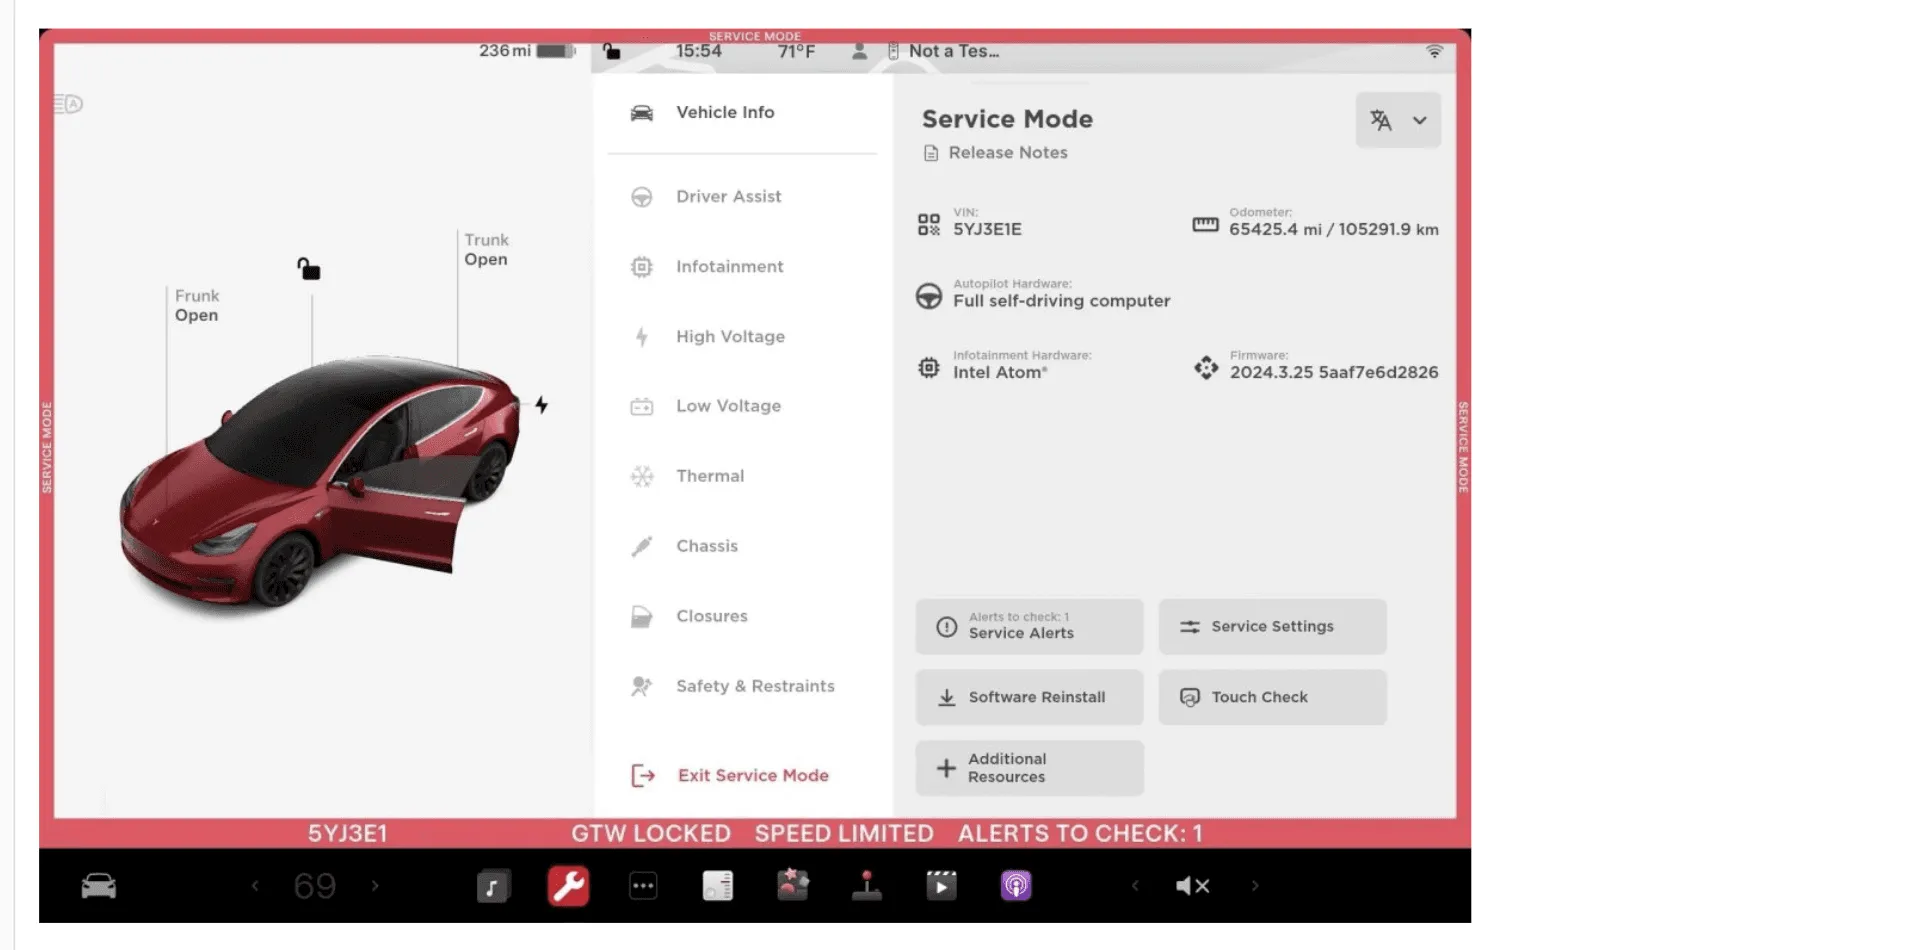Tap the infotainment hardware chip icon
1912x950 pixels.
click(929, 367)
